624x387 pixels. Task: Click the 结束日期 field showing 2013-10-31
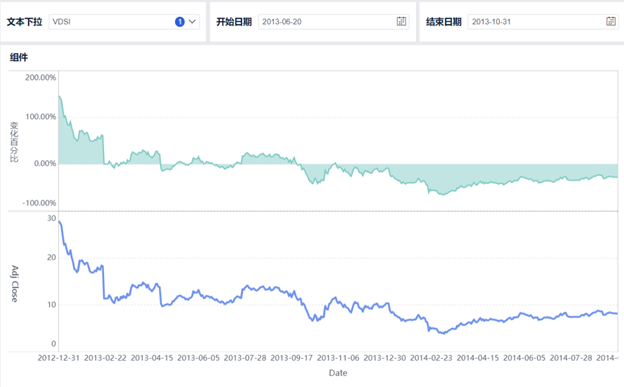click(x=544, y=22)
